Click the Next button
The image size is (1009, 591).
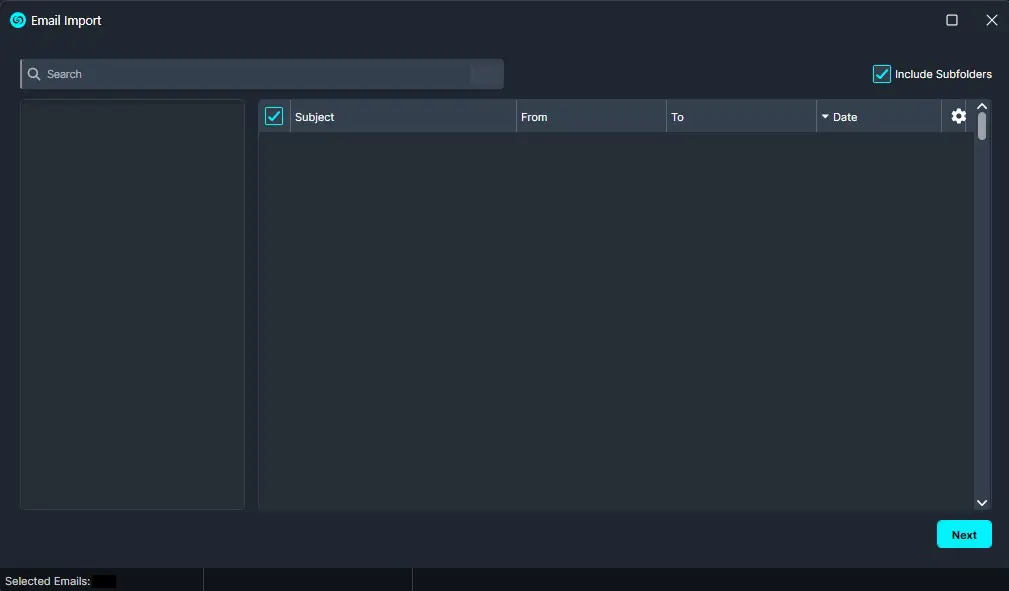(x=964, y=534)
